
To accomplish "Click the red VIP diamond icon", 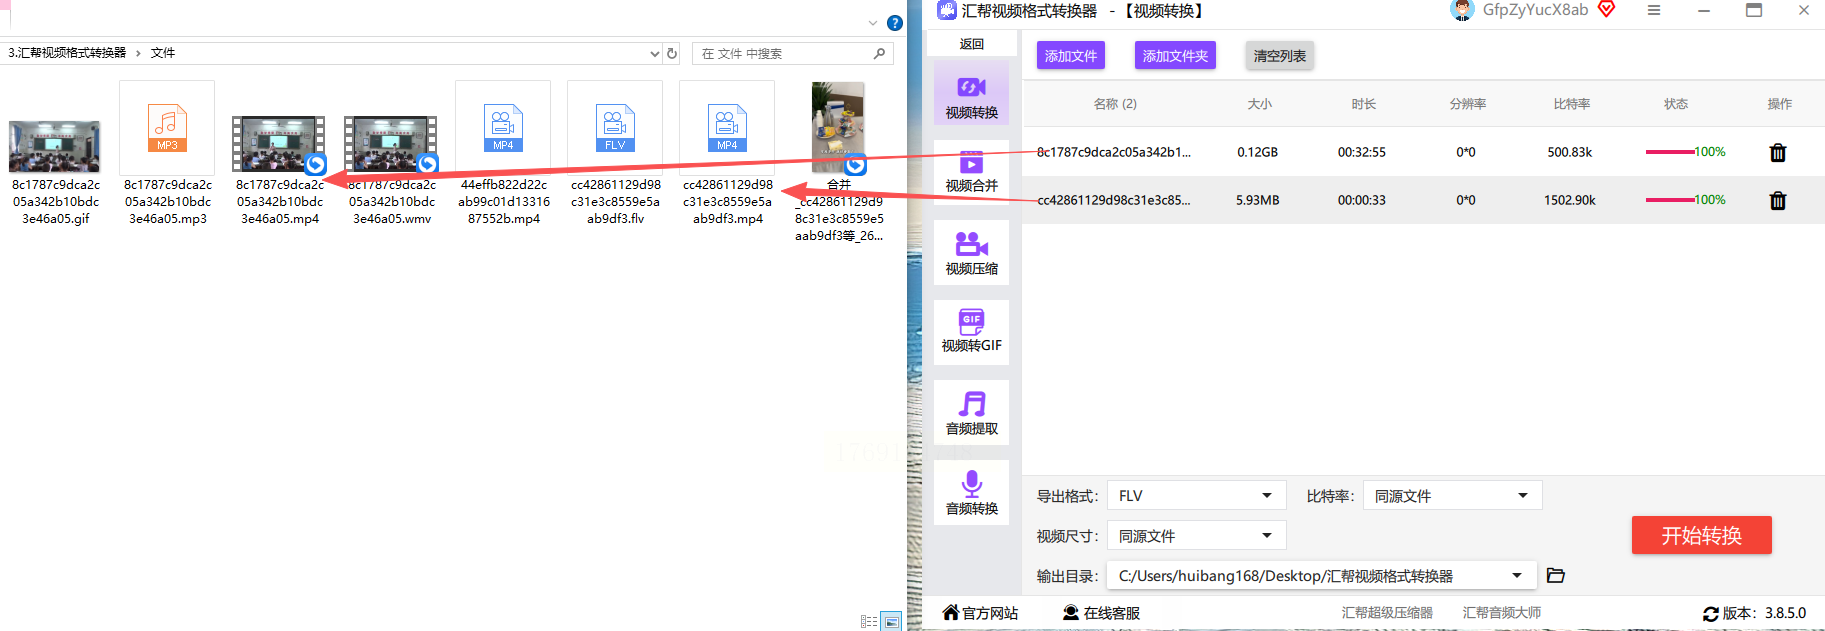I will [x=1606, y=10].
